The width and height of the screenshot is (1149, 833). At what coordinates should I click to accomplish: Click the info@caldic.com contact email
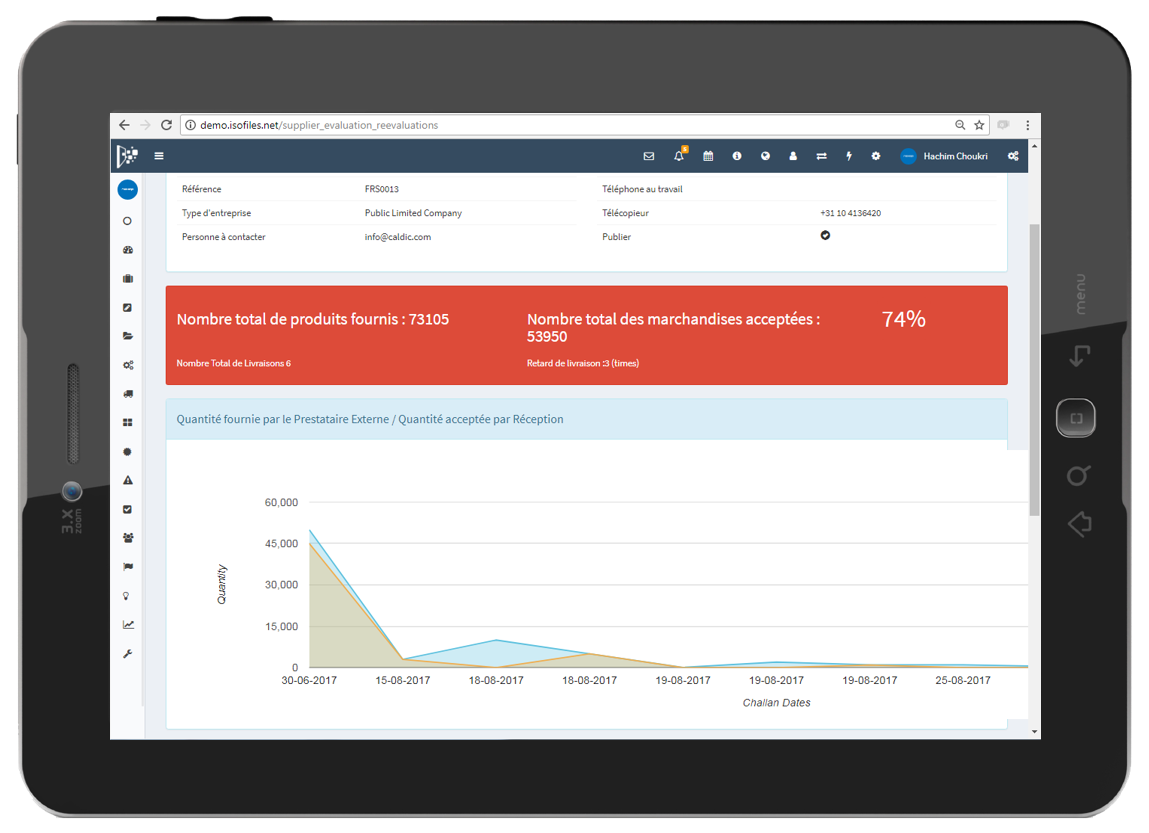398,237
